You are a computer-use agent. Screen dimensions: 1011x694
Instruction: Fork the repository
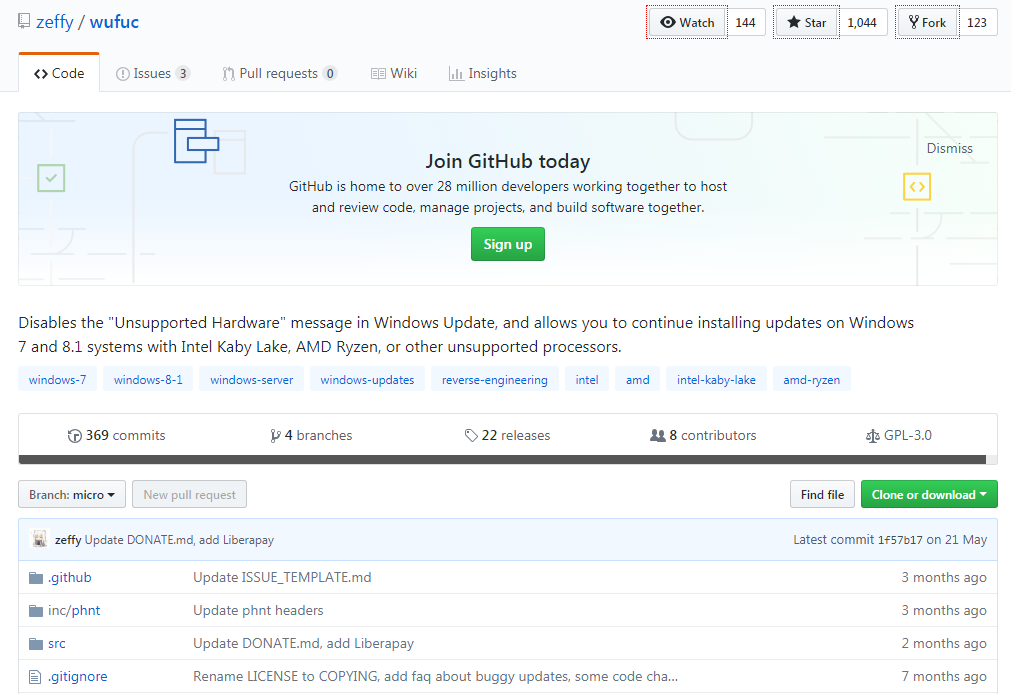(927, 23)
